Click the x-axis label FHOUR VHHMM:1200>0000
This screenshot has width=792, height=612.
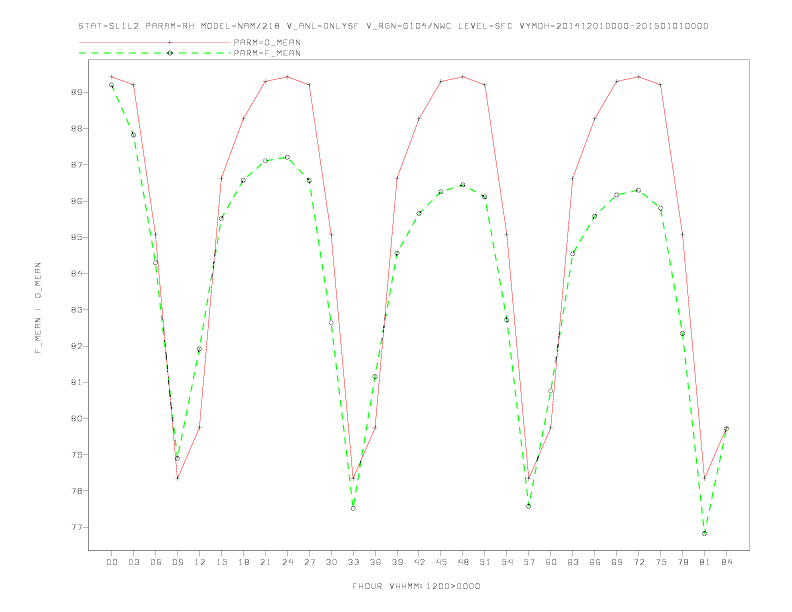click(416, 586)
